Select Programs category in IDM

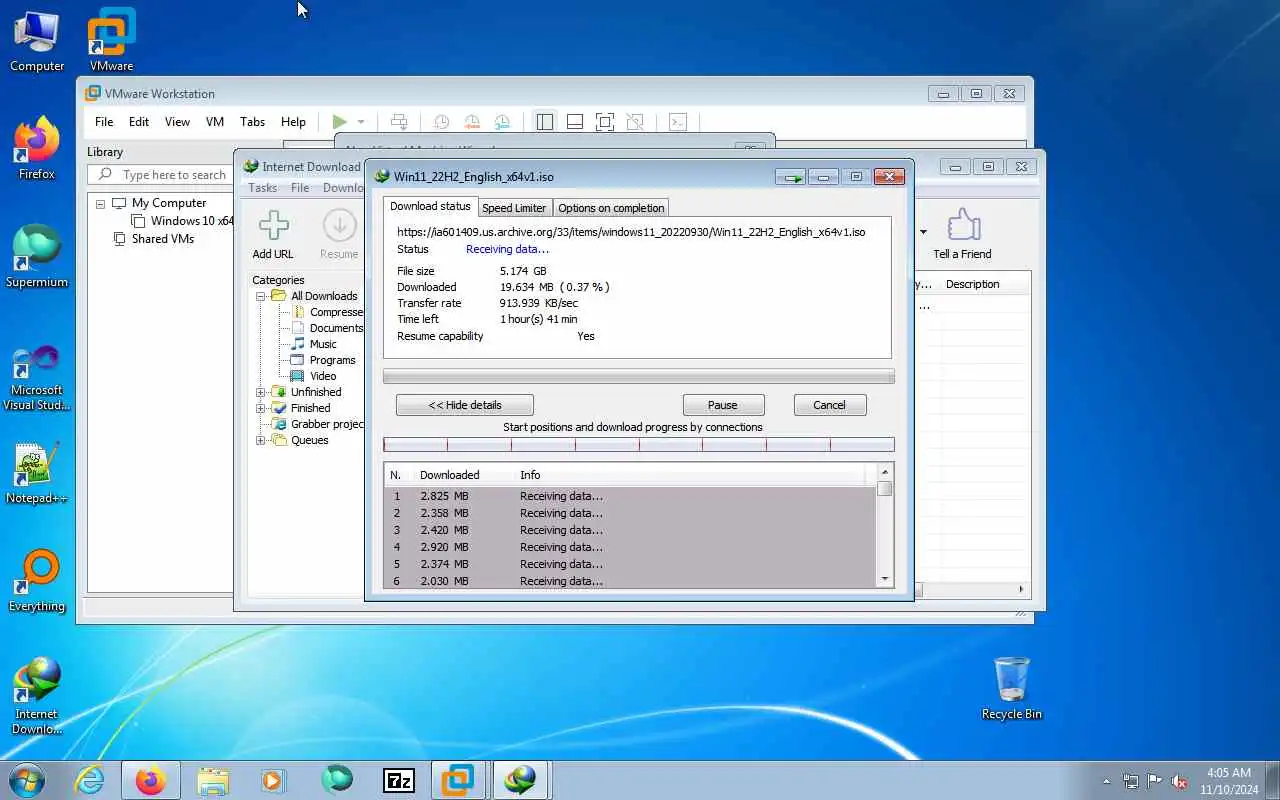pos(323,360)
